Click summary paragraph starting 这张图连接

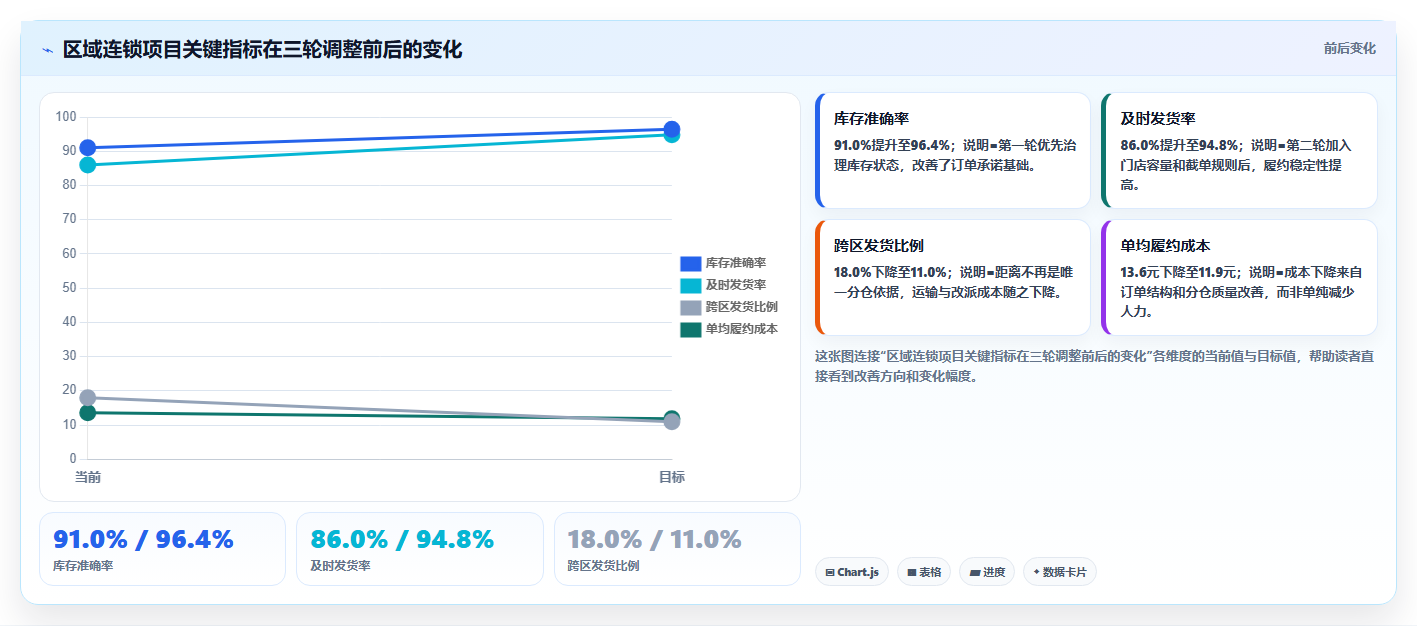tap(1095, 366)
